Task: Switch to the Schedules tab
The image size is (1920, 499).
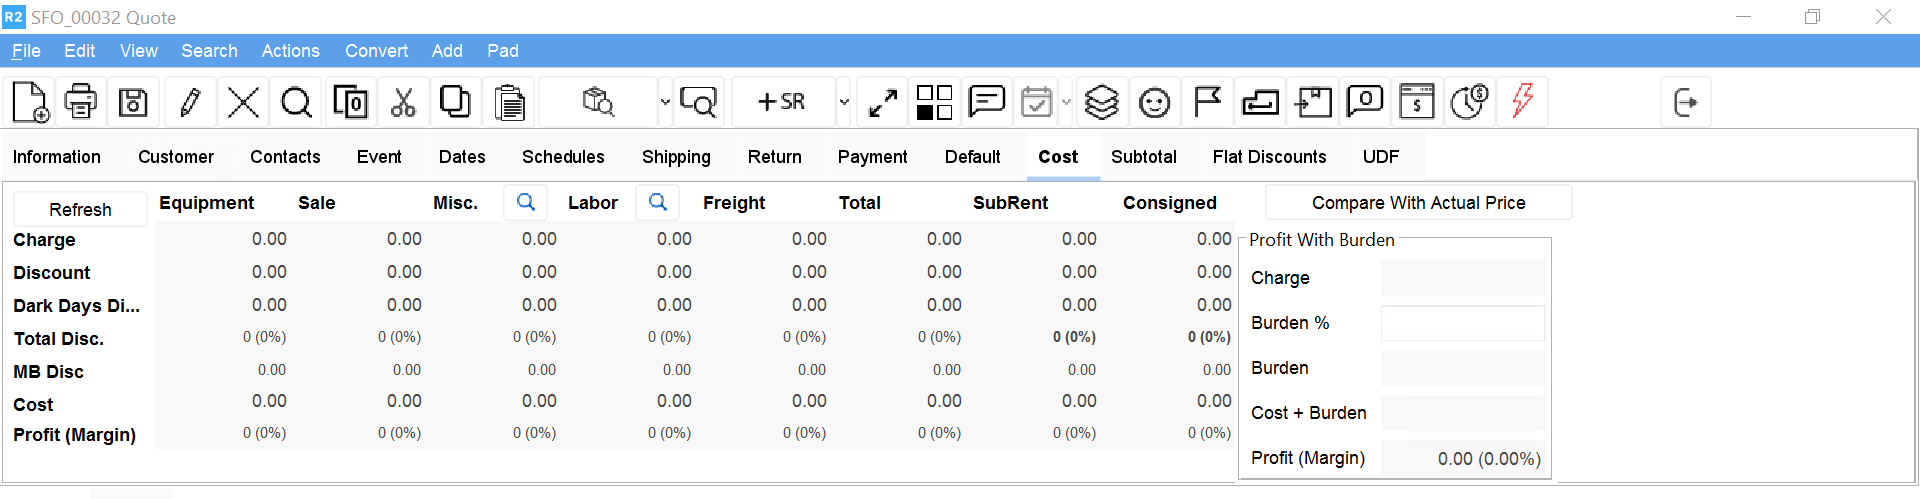Action: (563, 157)
